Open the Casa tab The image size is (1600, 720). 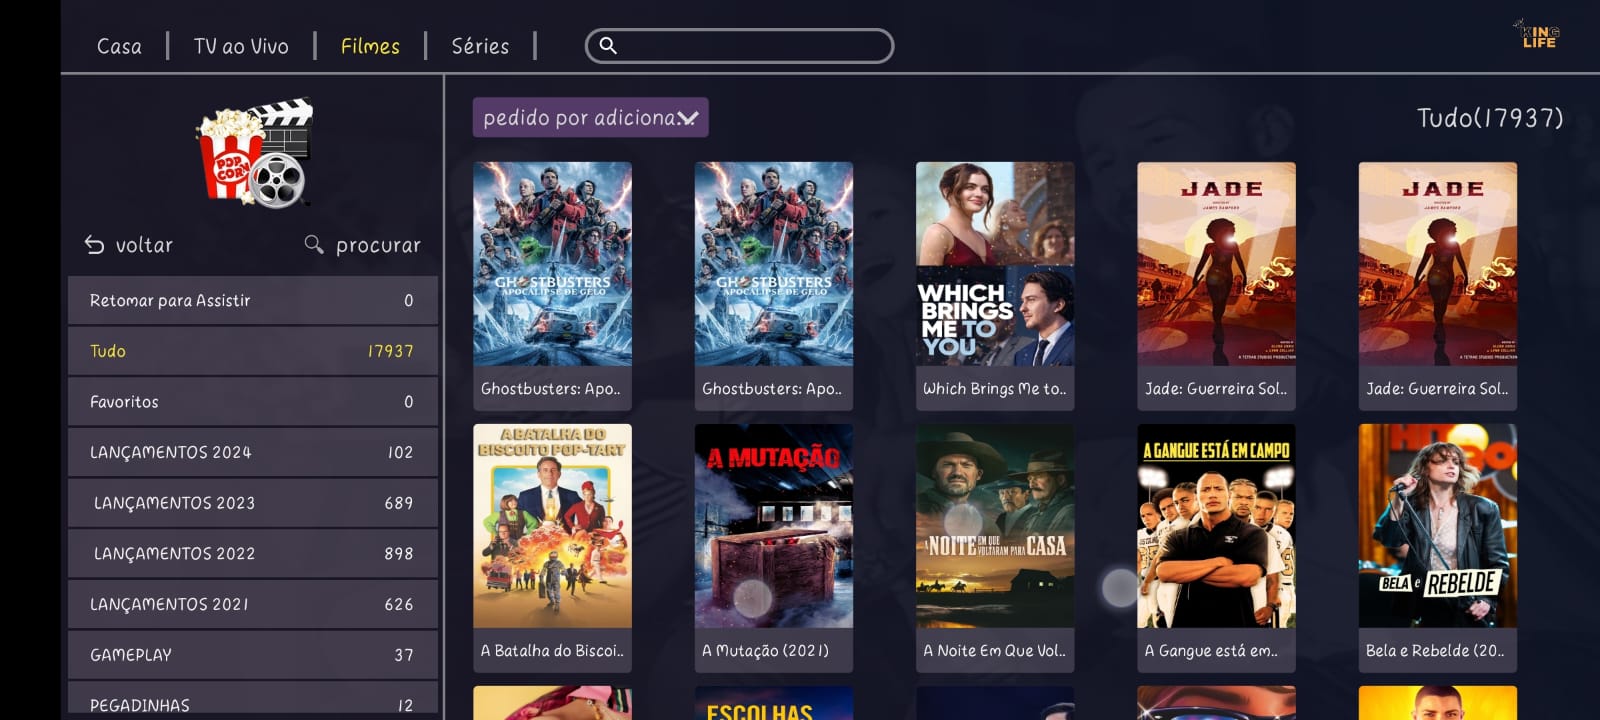pos(119,46)
